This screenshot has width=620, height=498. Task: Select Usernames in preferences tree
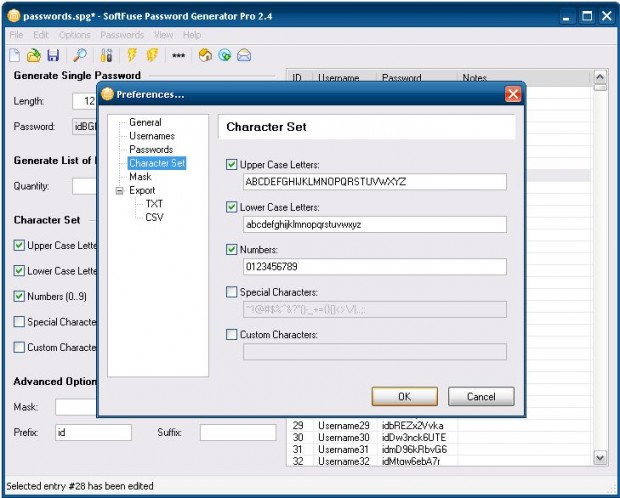click(x=152, y=136)
